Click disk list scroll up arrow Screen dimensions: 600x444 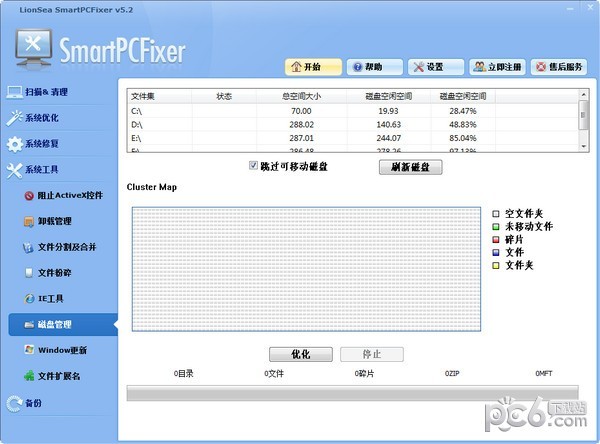(x=584, y=94)
